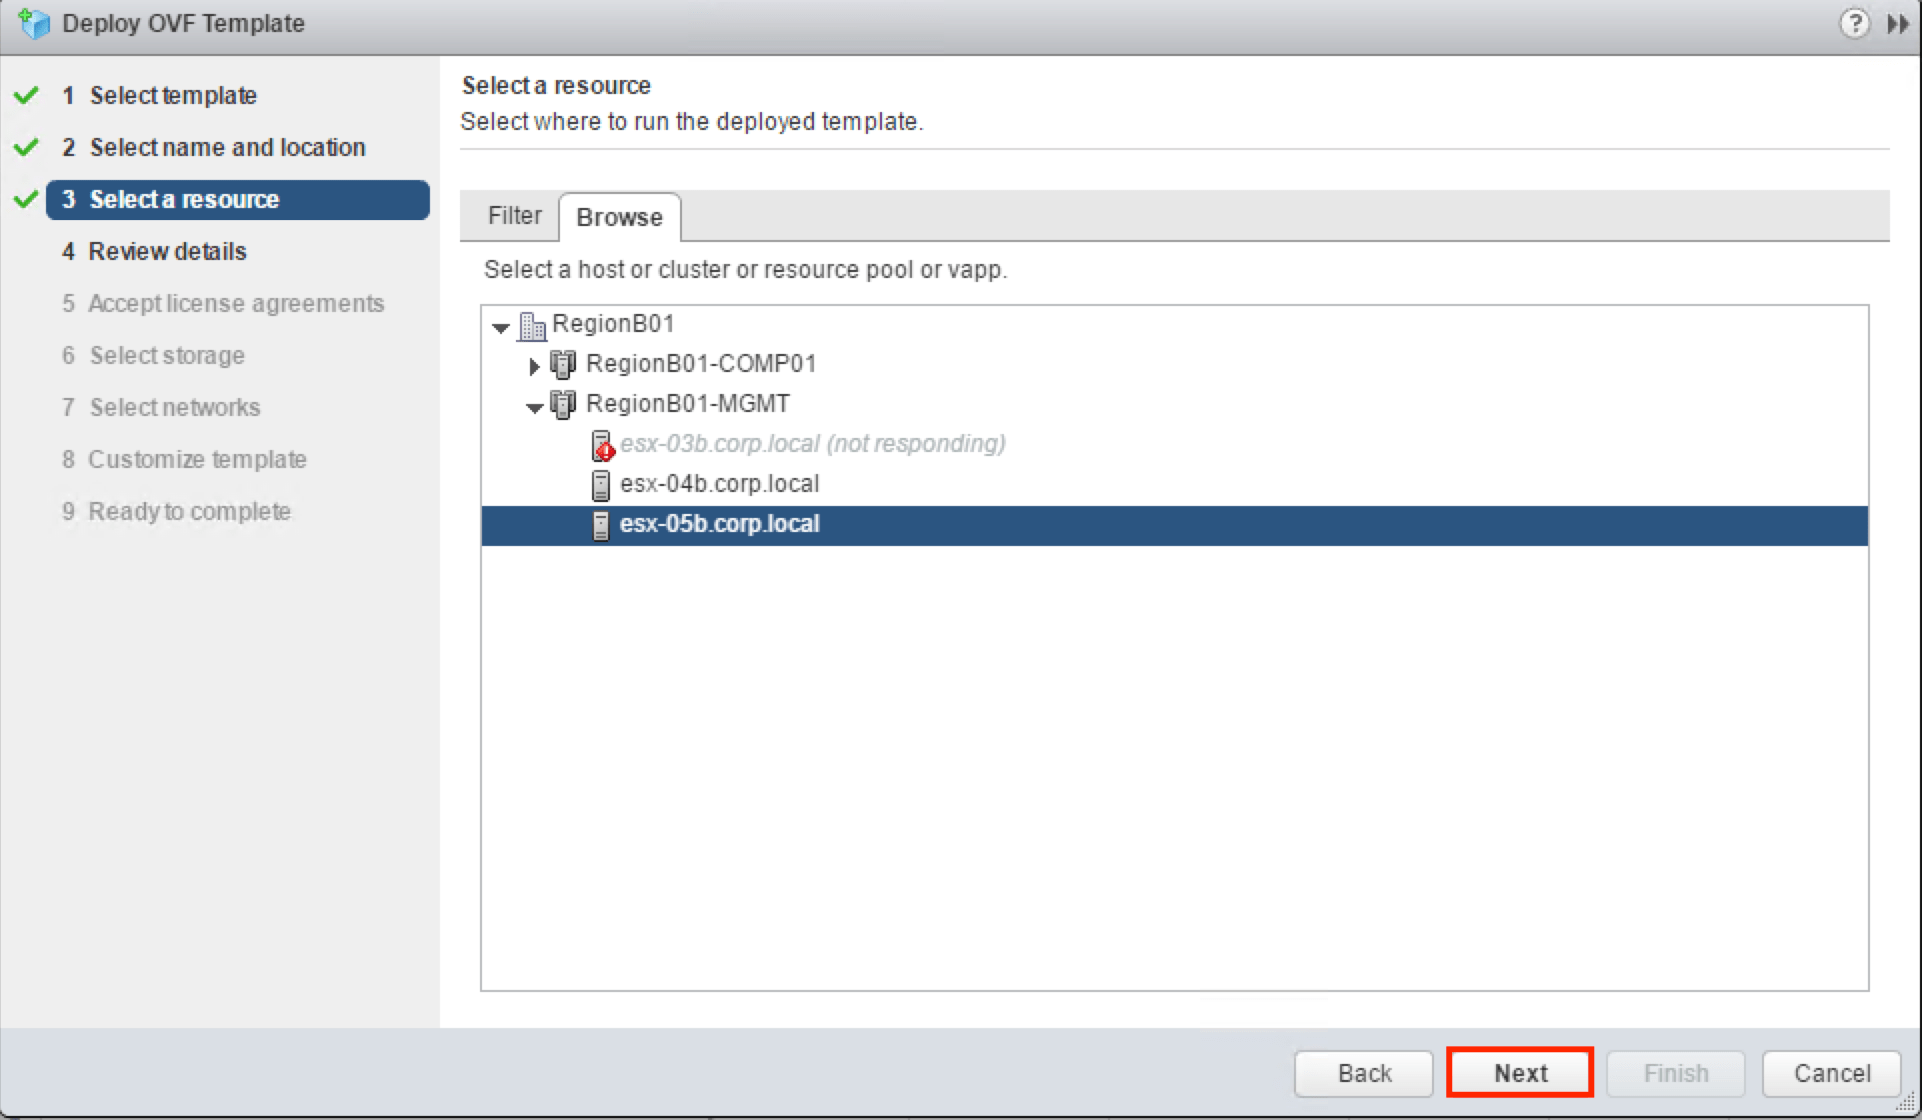Click the esx-03b not responding host icon
Screen dimensions: 1922x1120
point(601,445)
